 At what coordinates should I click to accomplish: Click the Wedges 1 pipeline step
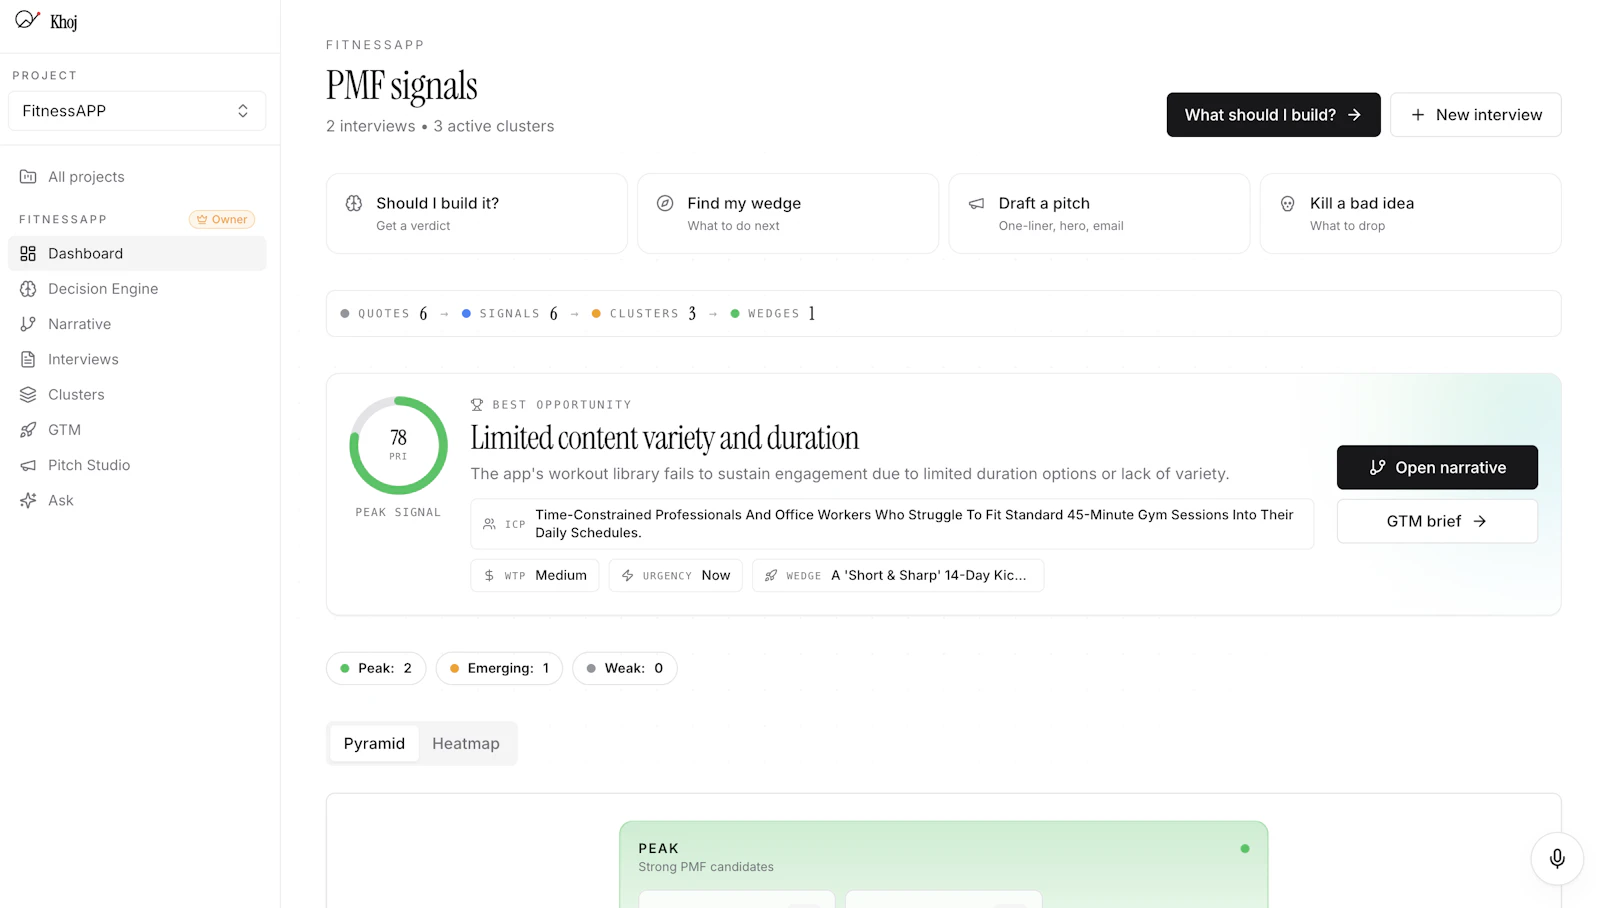(773, 314)
